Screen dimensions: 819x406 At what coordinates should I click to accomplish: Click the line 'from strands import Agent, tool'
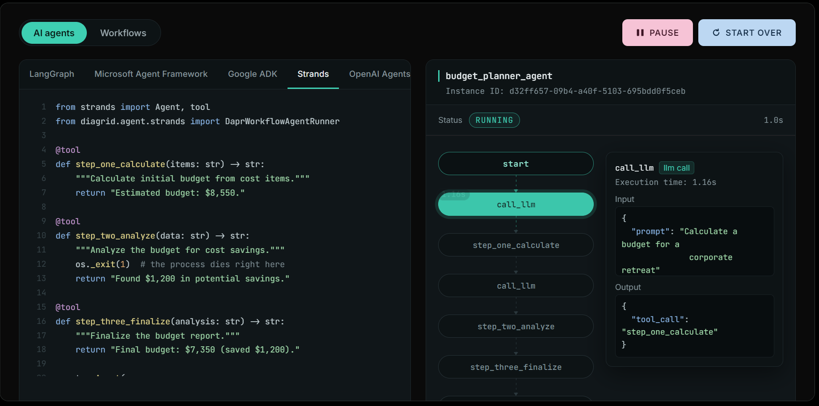[133, 107]
